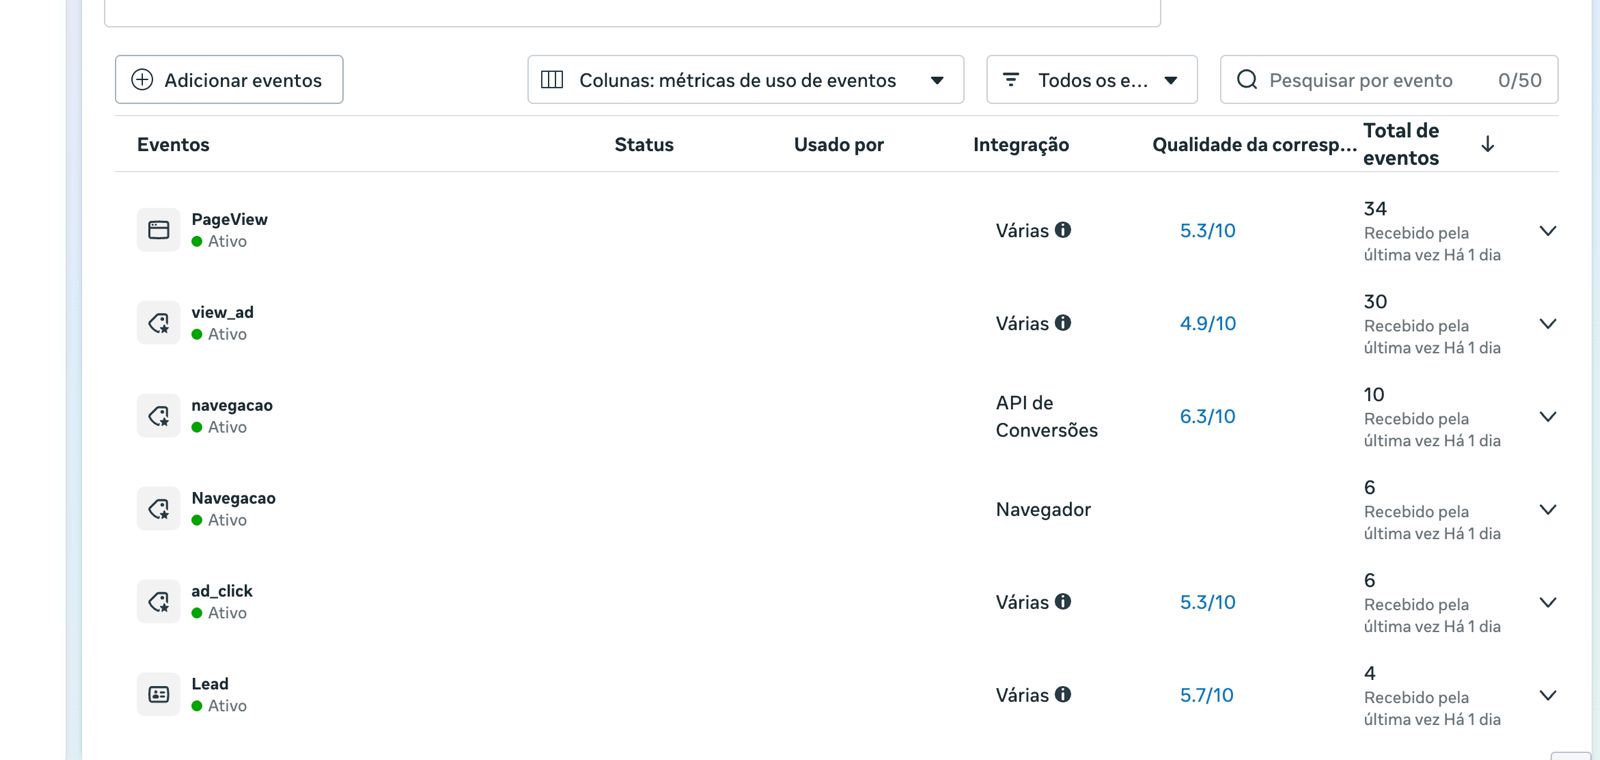The image size is (1600, 760).
Task: Click the filter lines icon
Action: click(1011, 79)
